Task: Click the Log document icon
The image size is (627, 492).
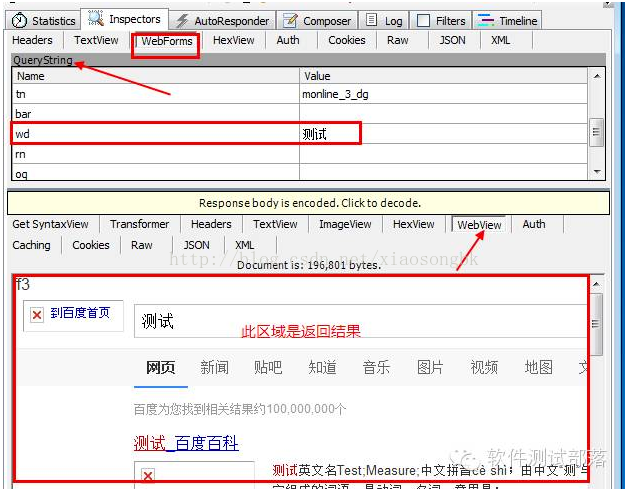Action: click(x=371, y=20)
